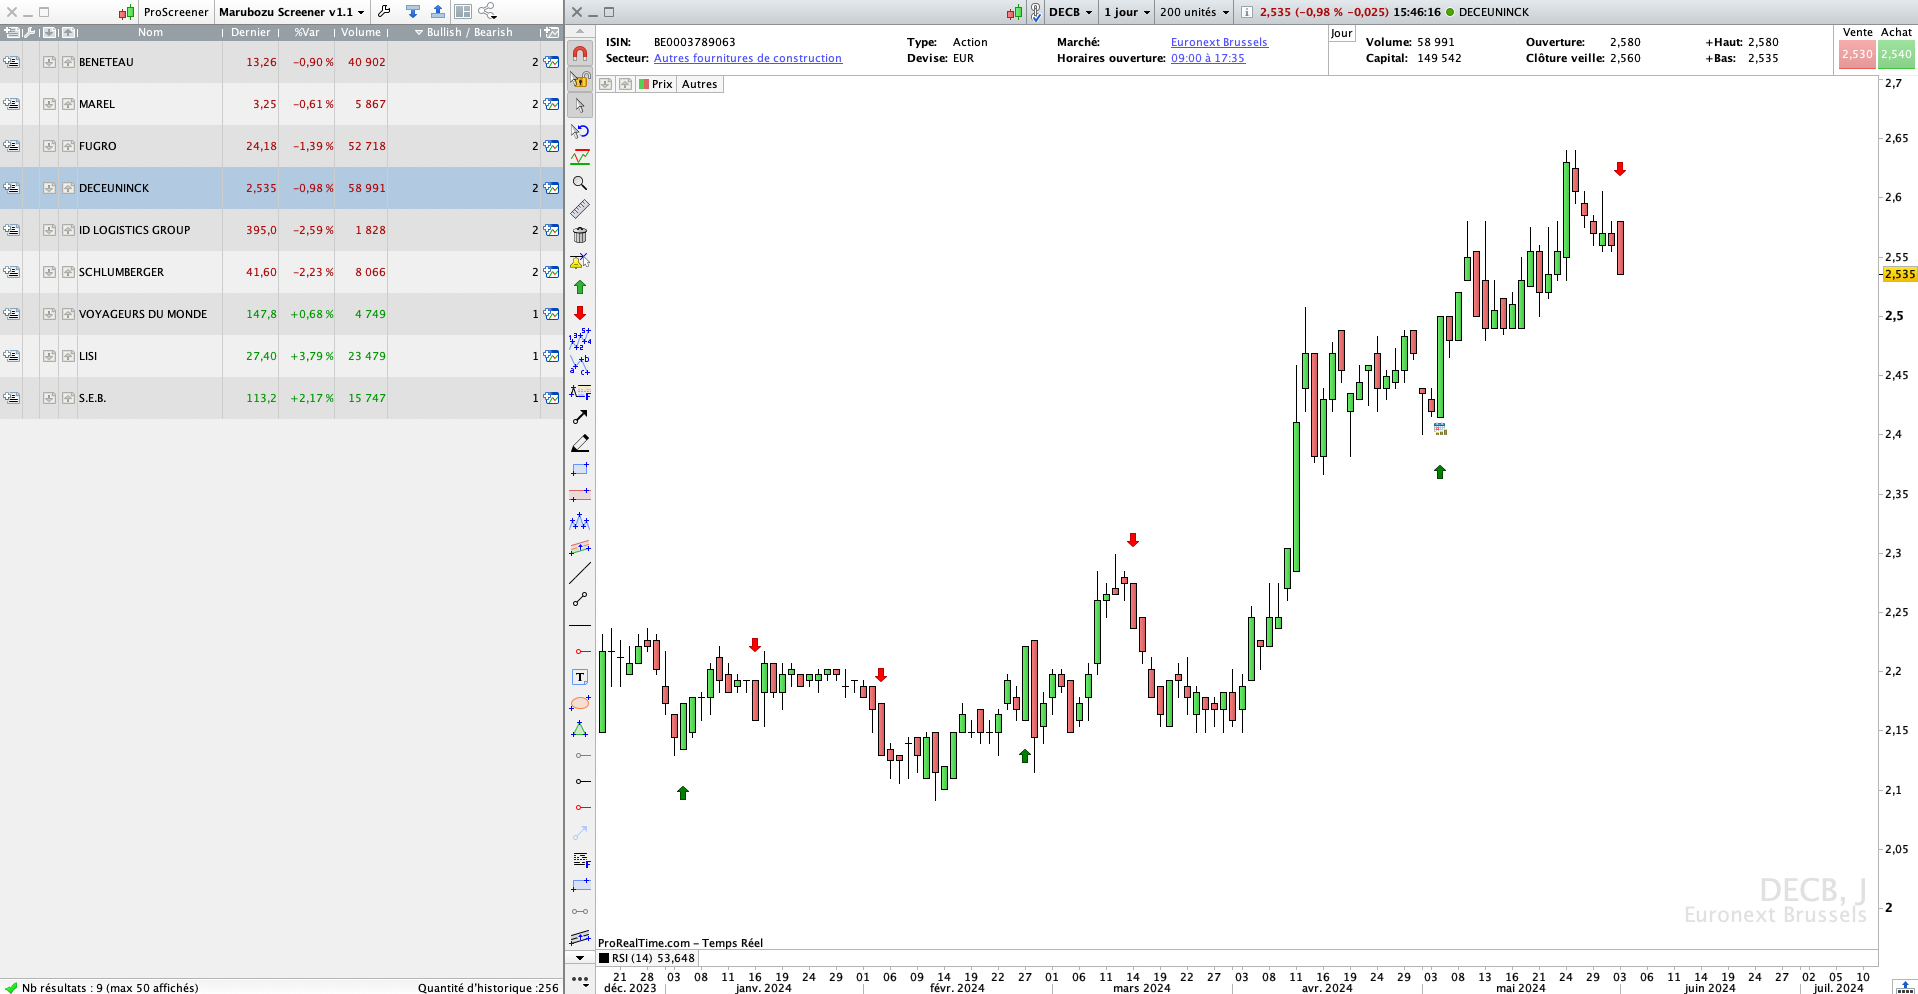Select the red down arrow drawing tool
1918x994 pixels.
click(580, 313)
